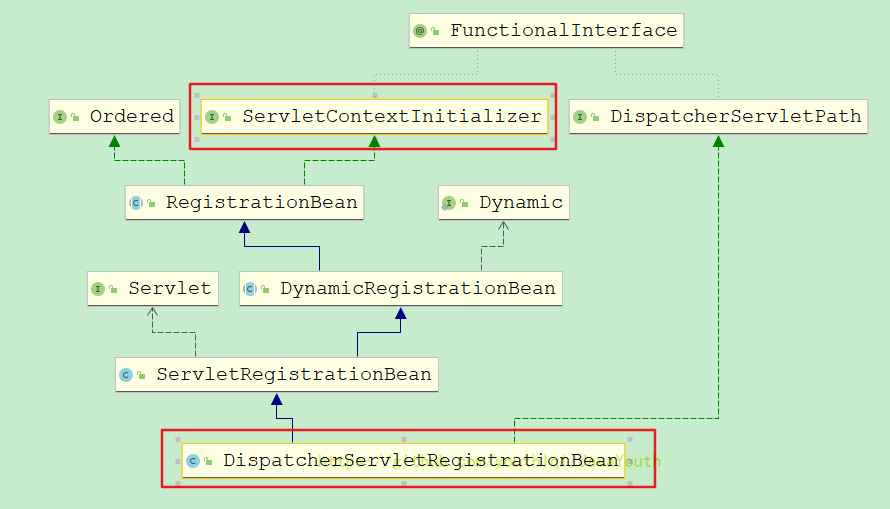This screenshot has height=509, width=890.
Task: Click the abstract class icon beside DynamicRegistrationBean
Action: pyautogui.click(x=250, y=289)
